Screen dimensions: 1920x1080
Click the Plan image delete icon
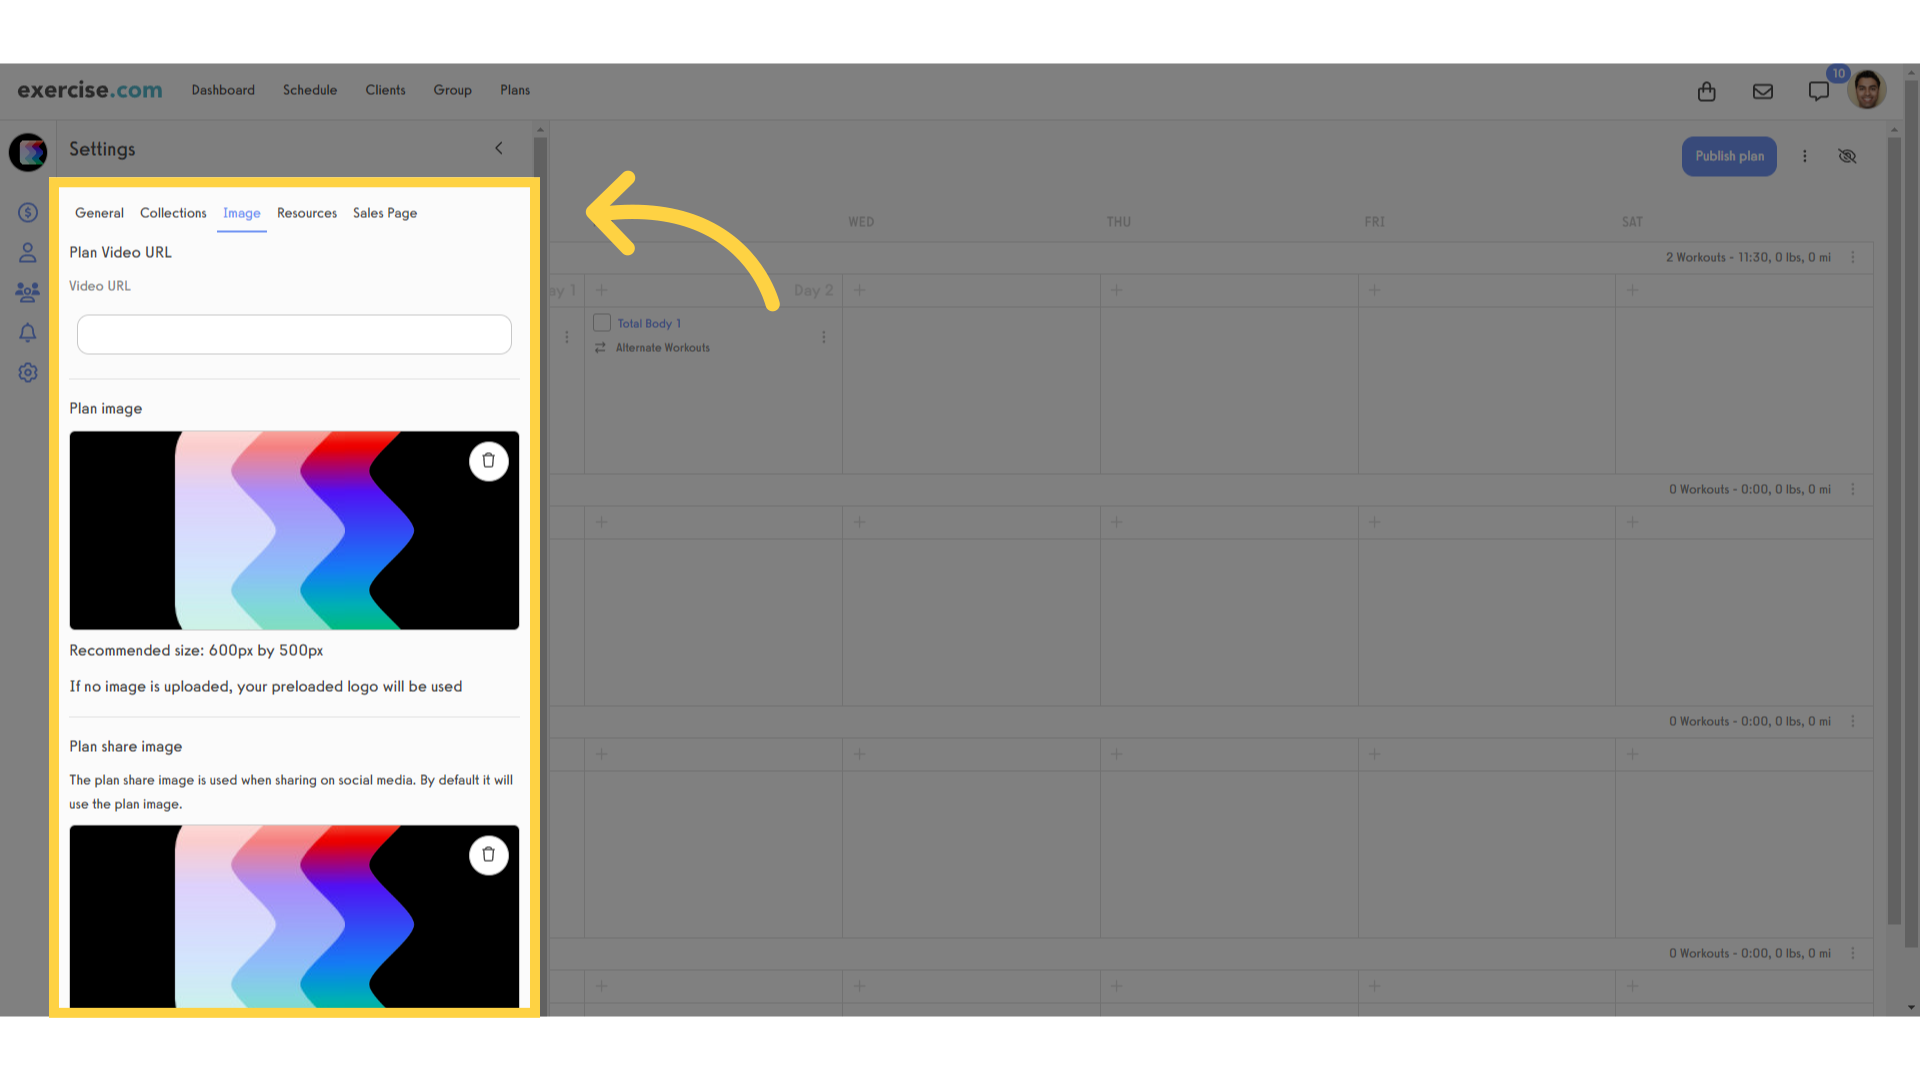(x=489, y=460)
